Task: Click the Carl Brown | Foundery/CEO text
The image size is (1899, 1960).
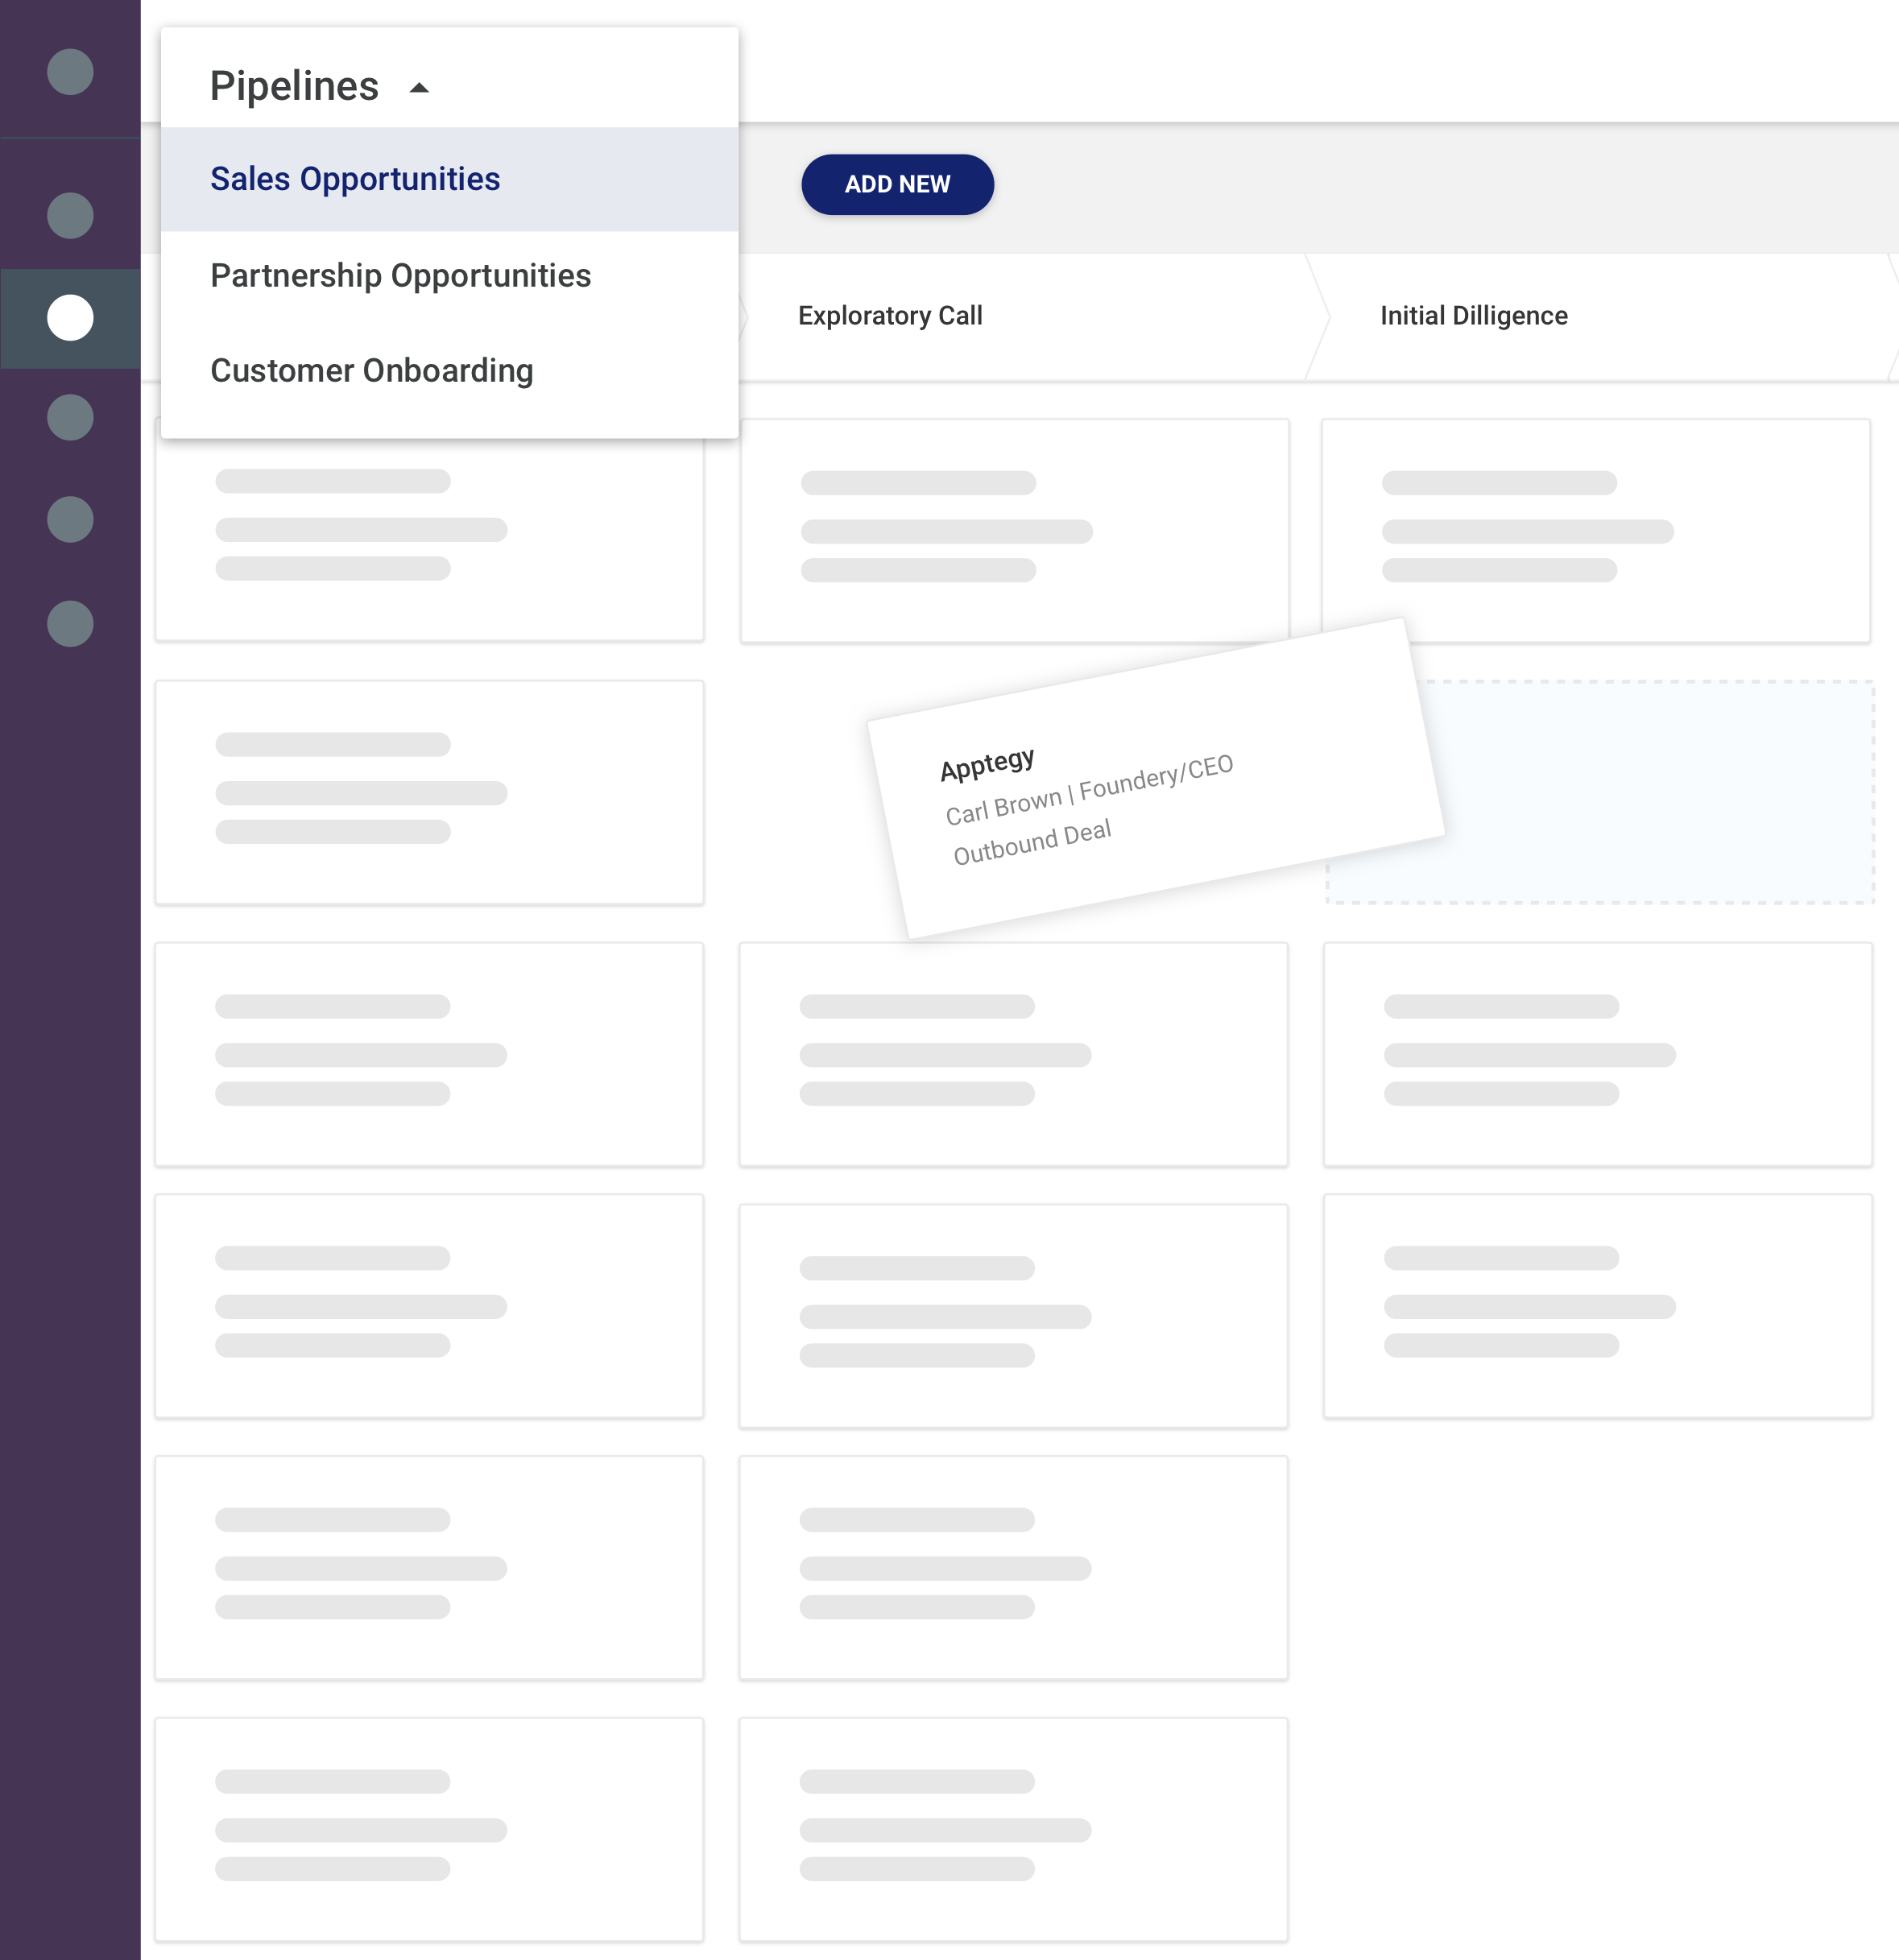Action: tap(1089, 790)
